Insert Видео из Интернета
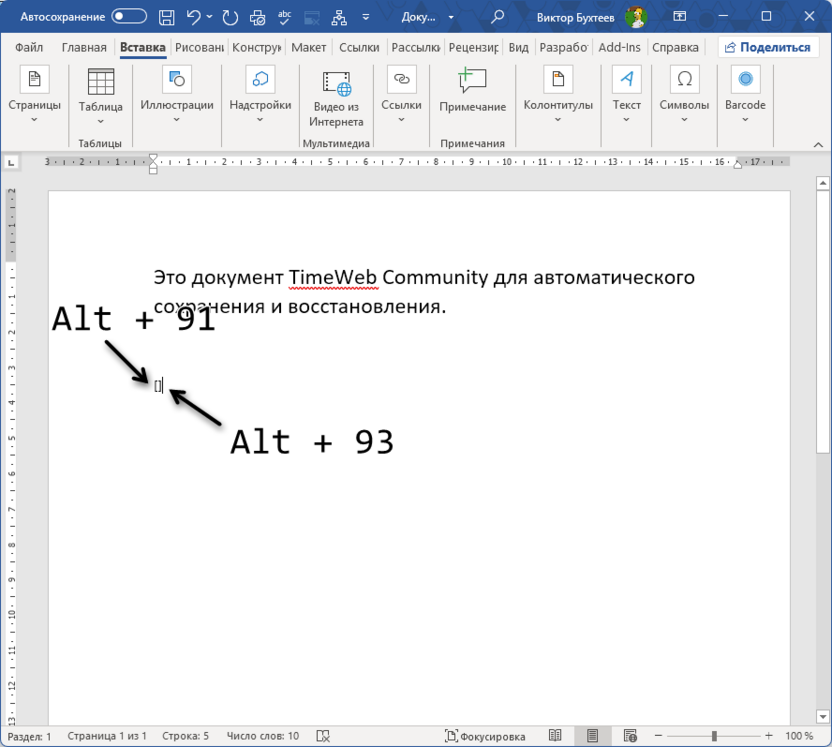Screen dimensions: 832x747 (336, 98)
